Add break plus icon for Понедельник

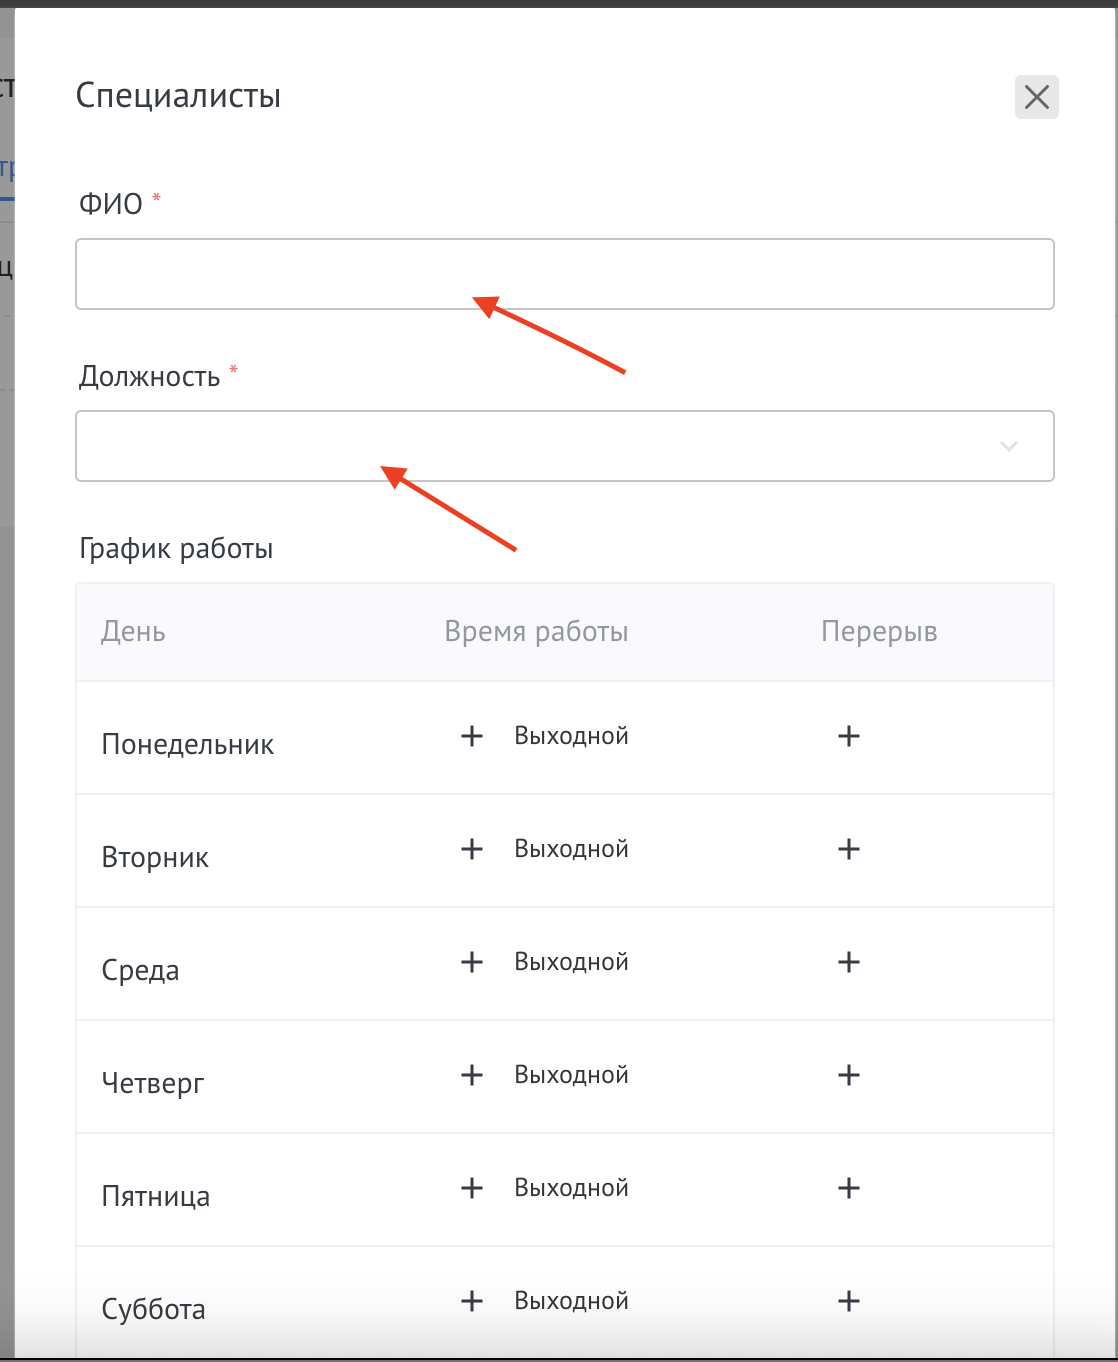pos(849,737)
